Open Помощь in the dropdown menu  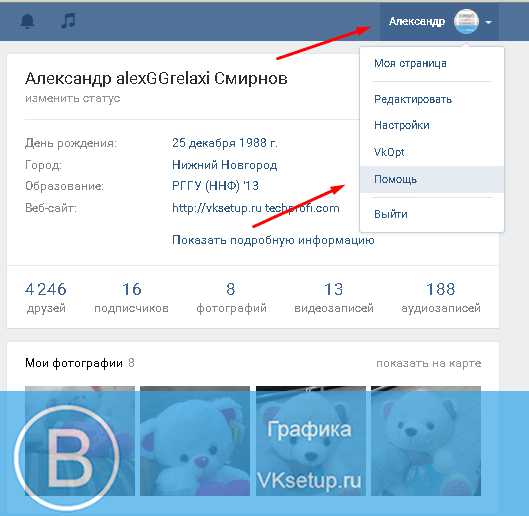(432, 179)
